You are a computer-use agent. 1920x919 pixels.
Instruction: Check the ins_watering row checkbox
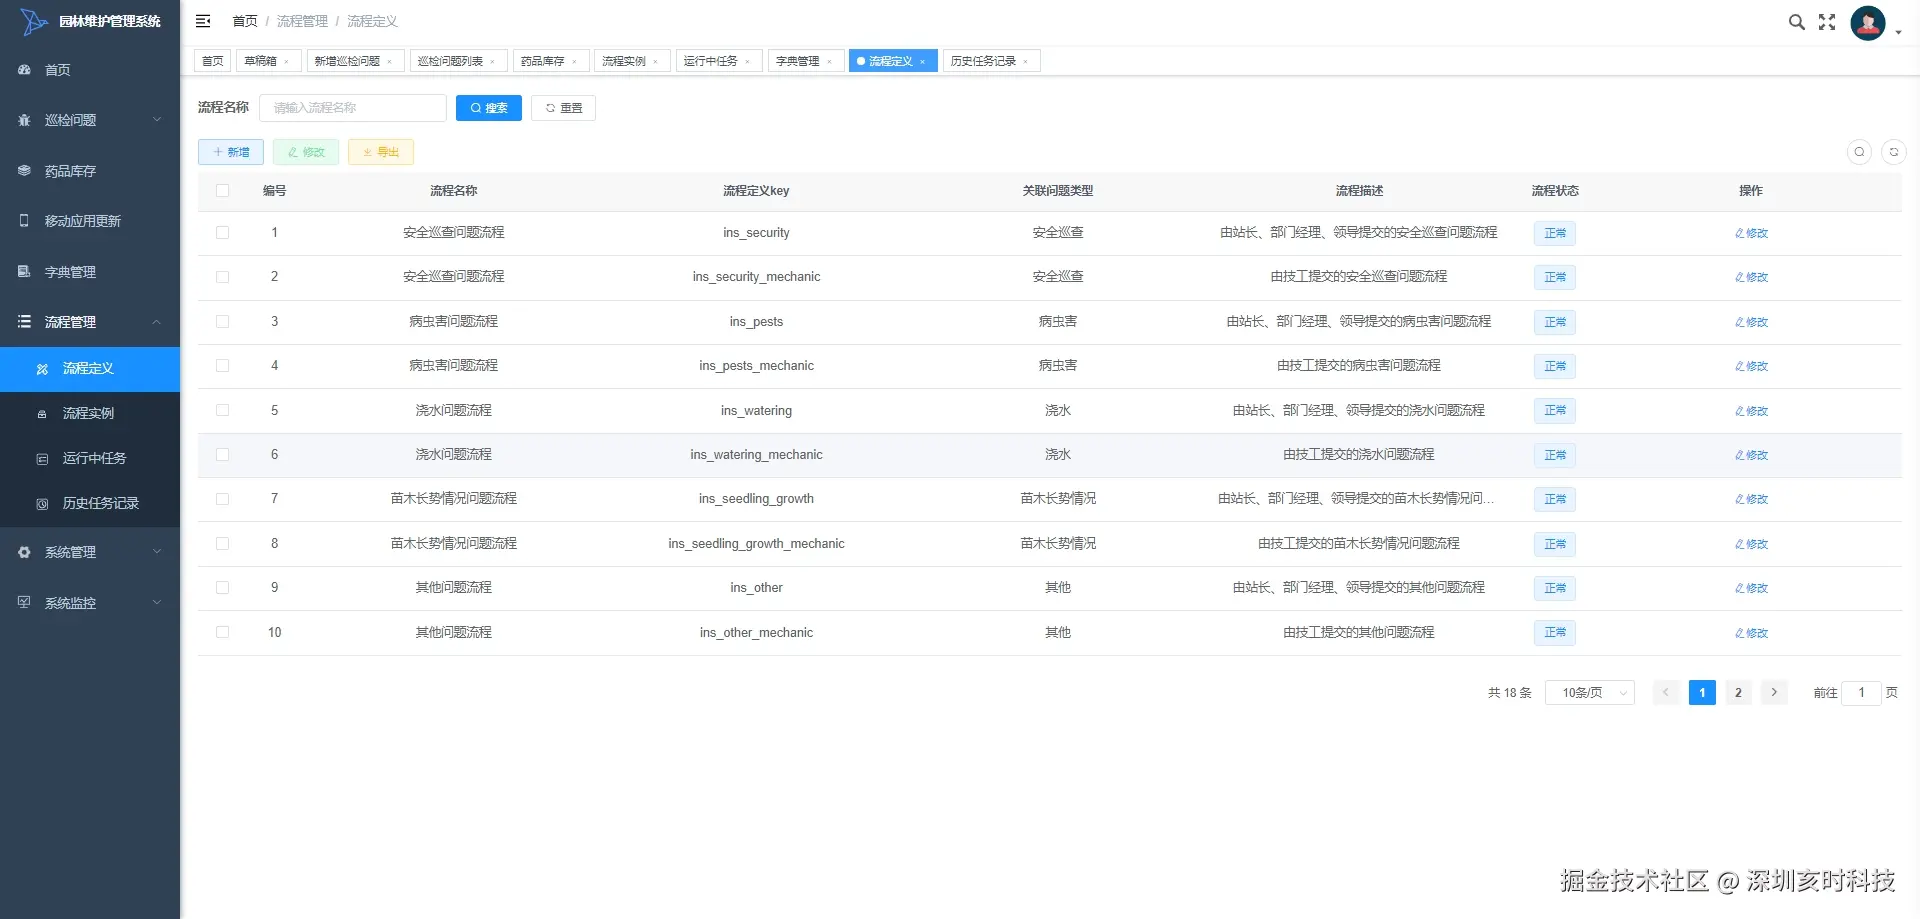(222, 411)
